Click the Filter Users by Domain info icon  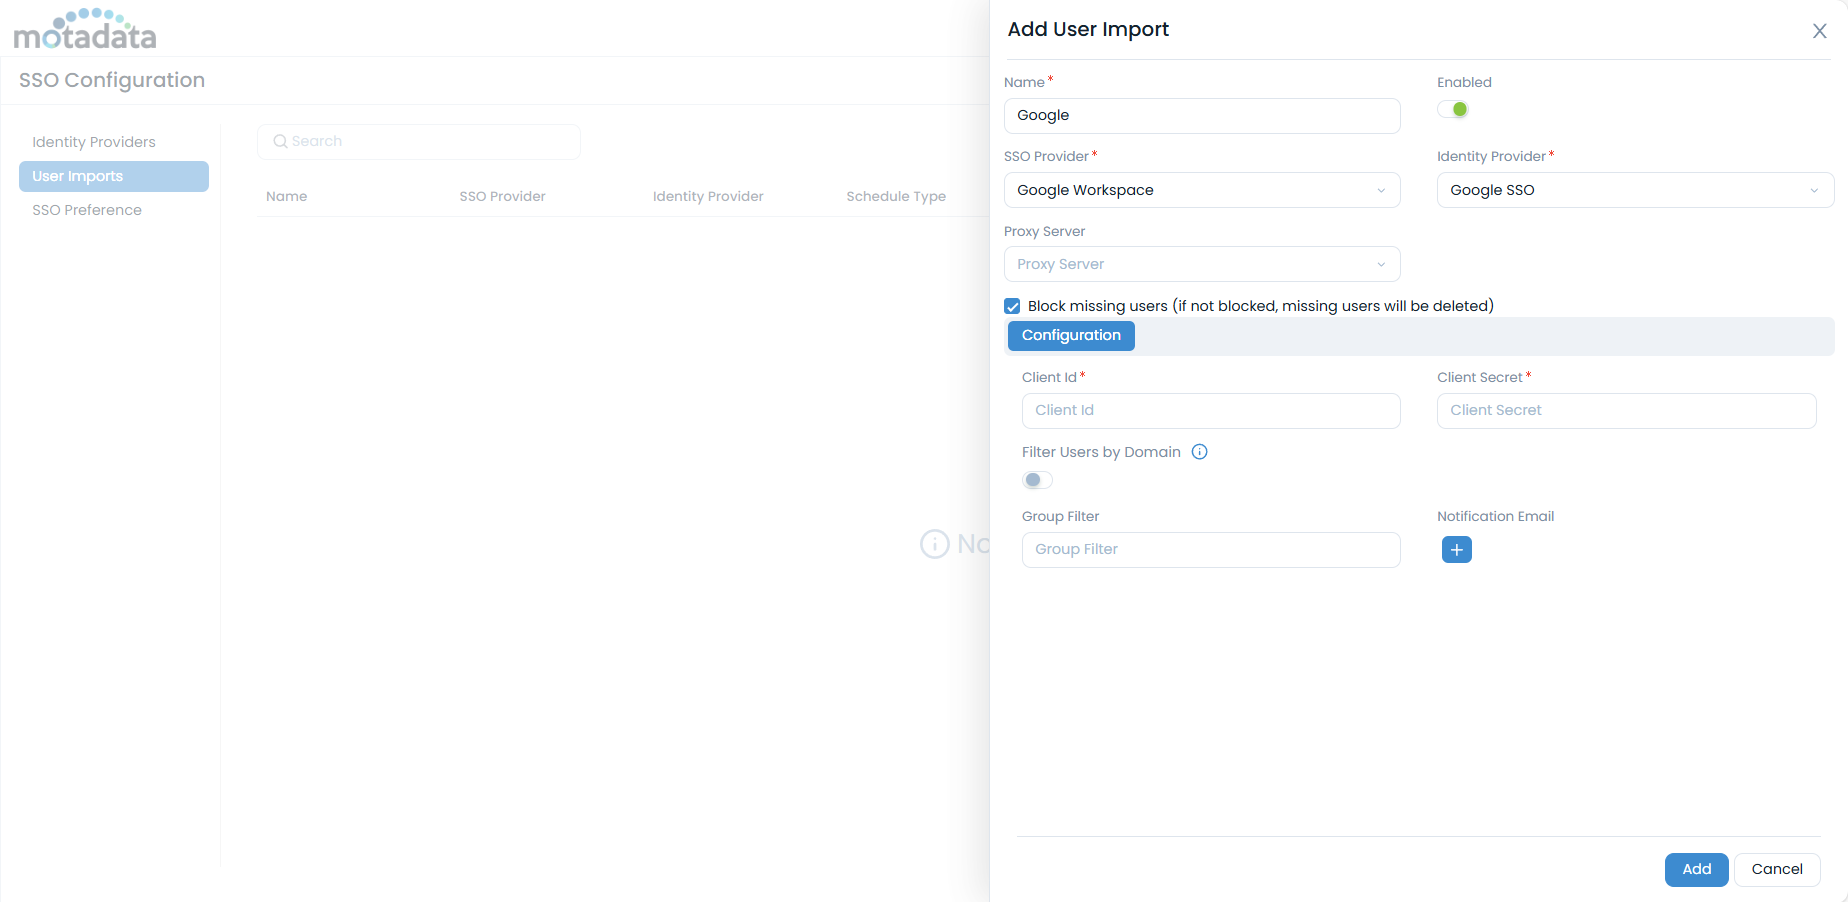(1199, 452)
